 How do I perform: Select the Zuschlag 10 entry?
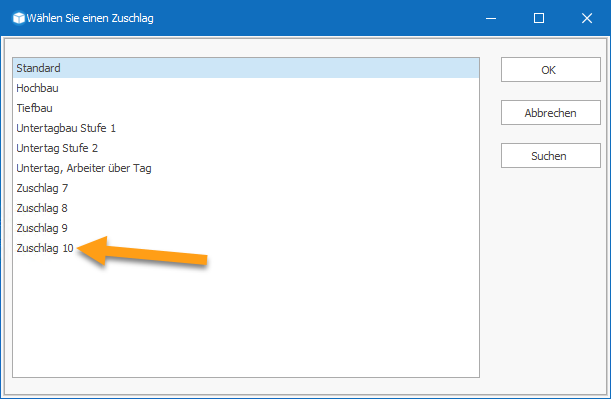(x=246, y=248)
